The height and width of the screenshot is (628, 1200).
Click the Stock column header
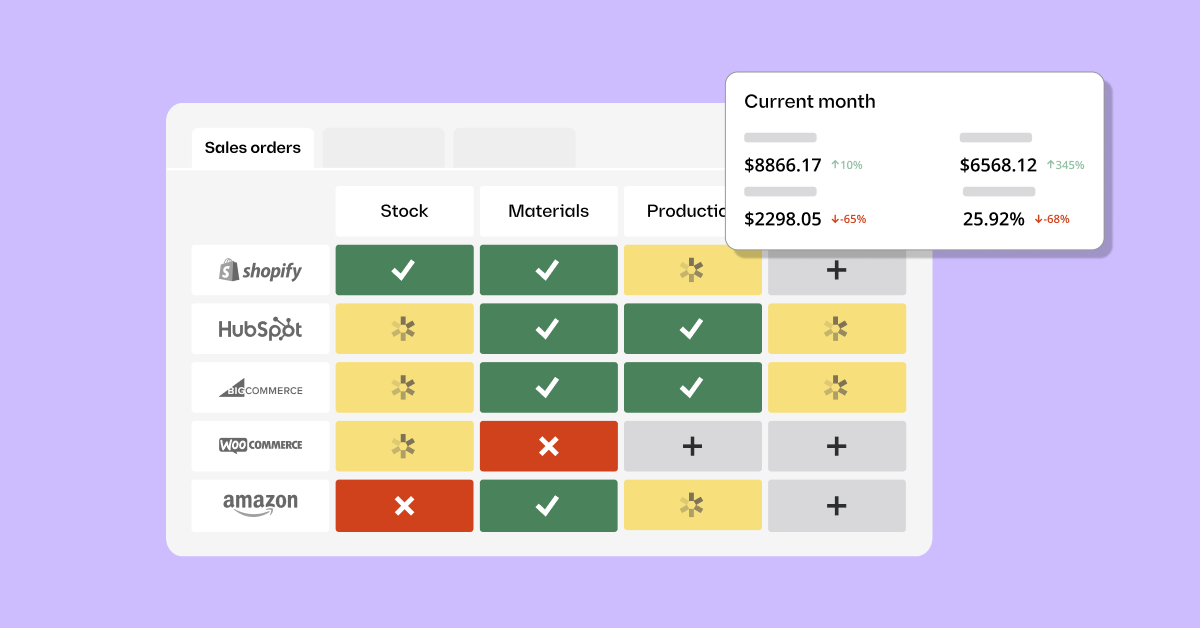[x=404, y=211]
